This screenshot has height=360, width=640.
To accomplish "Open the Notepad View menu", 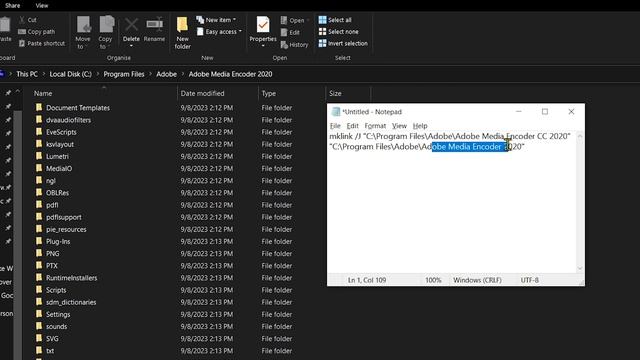I will coord(399,126).
